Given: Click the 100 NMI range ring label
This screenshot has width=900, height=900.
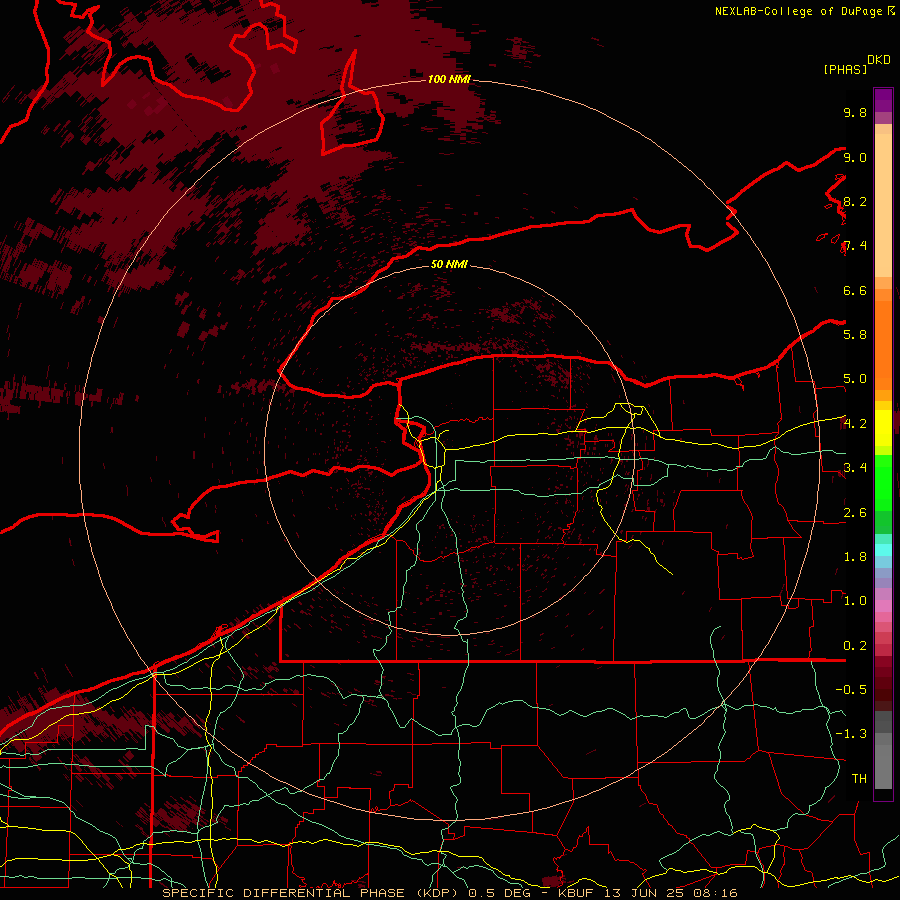Looking at the screenshot, I should (449, 79).
